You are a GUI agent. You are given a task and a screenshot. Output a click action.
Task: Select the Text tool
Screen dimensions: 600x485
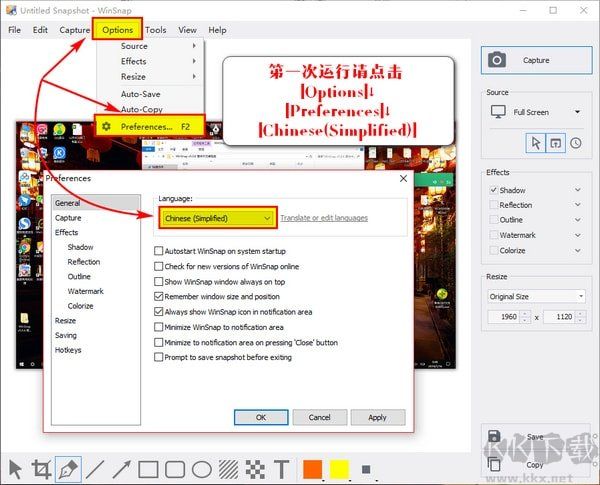[282, 469]
